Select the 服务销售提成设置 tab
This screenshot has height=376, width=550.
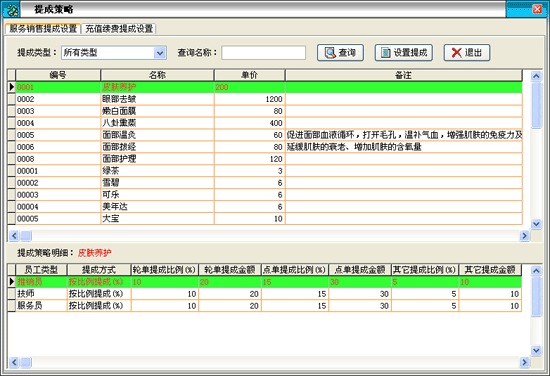coord(43,28)
